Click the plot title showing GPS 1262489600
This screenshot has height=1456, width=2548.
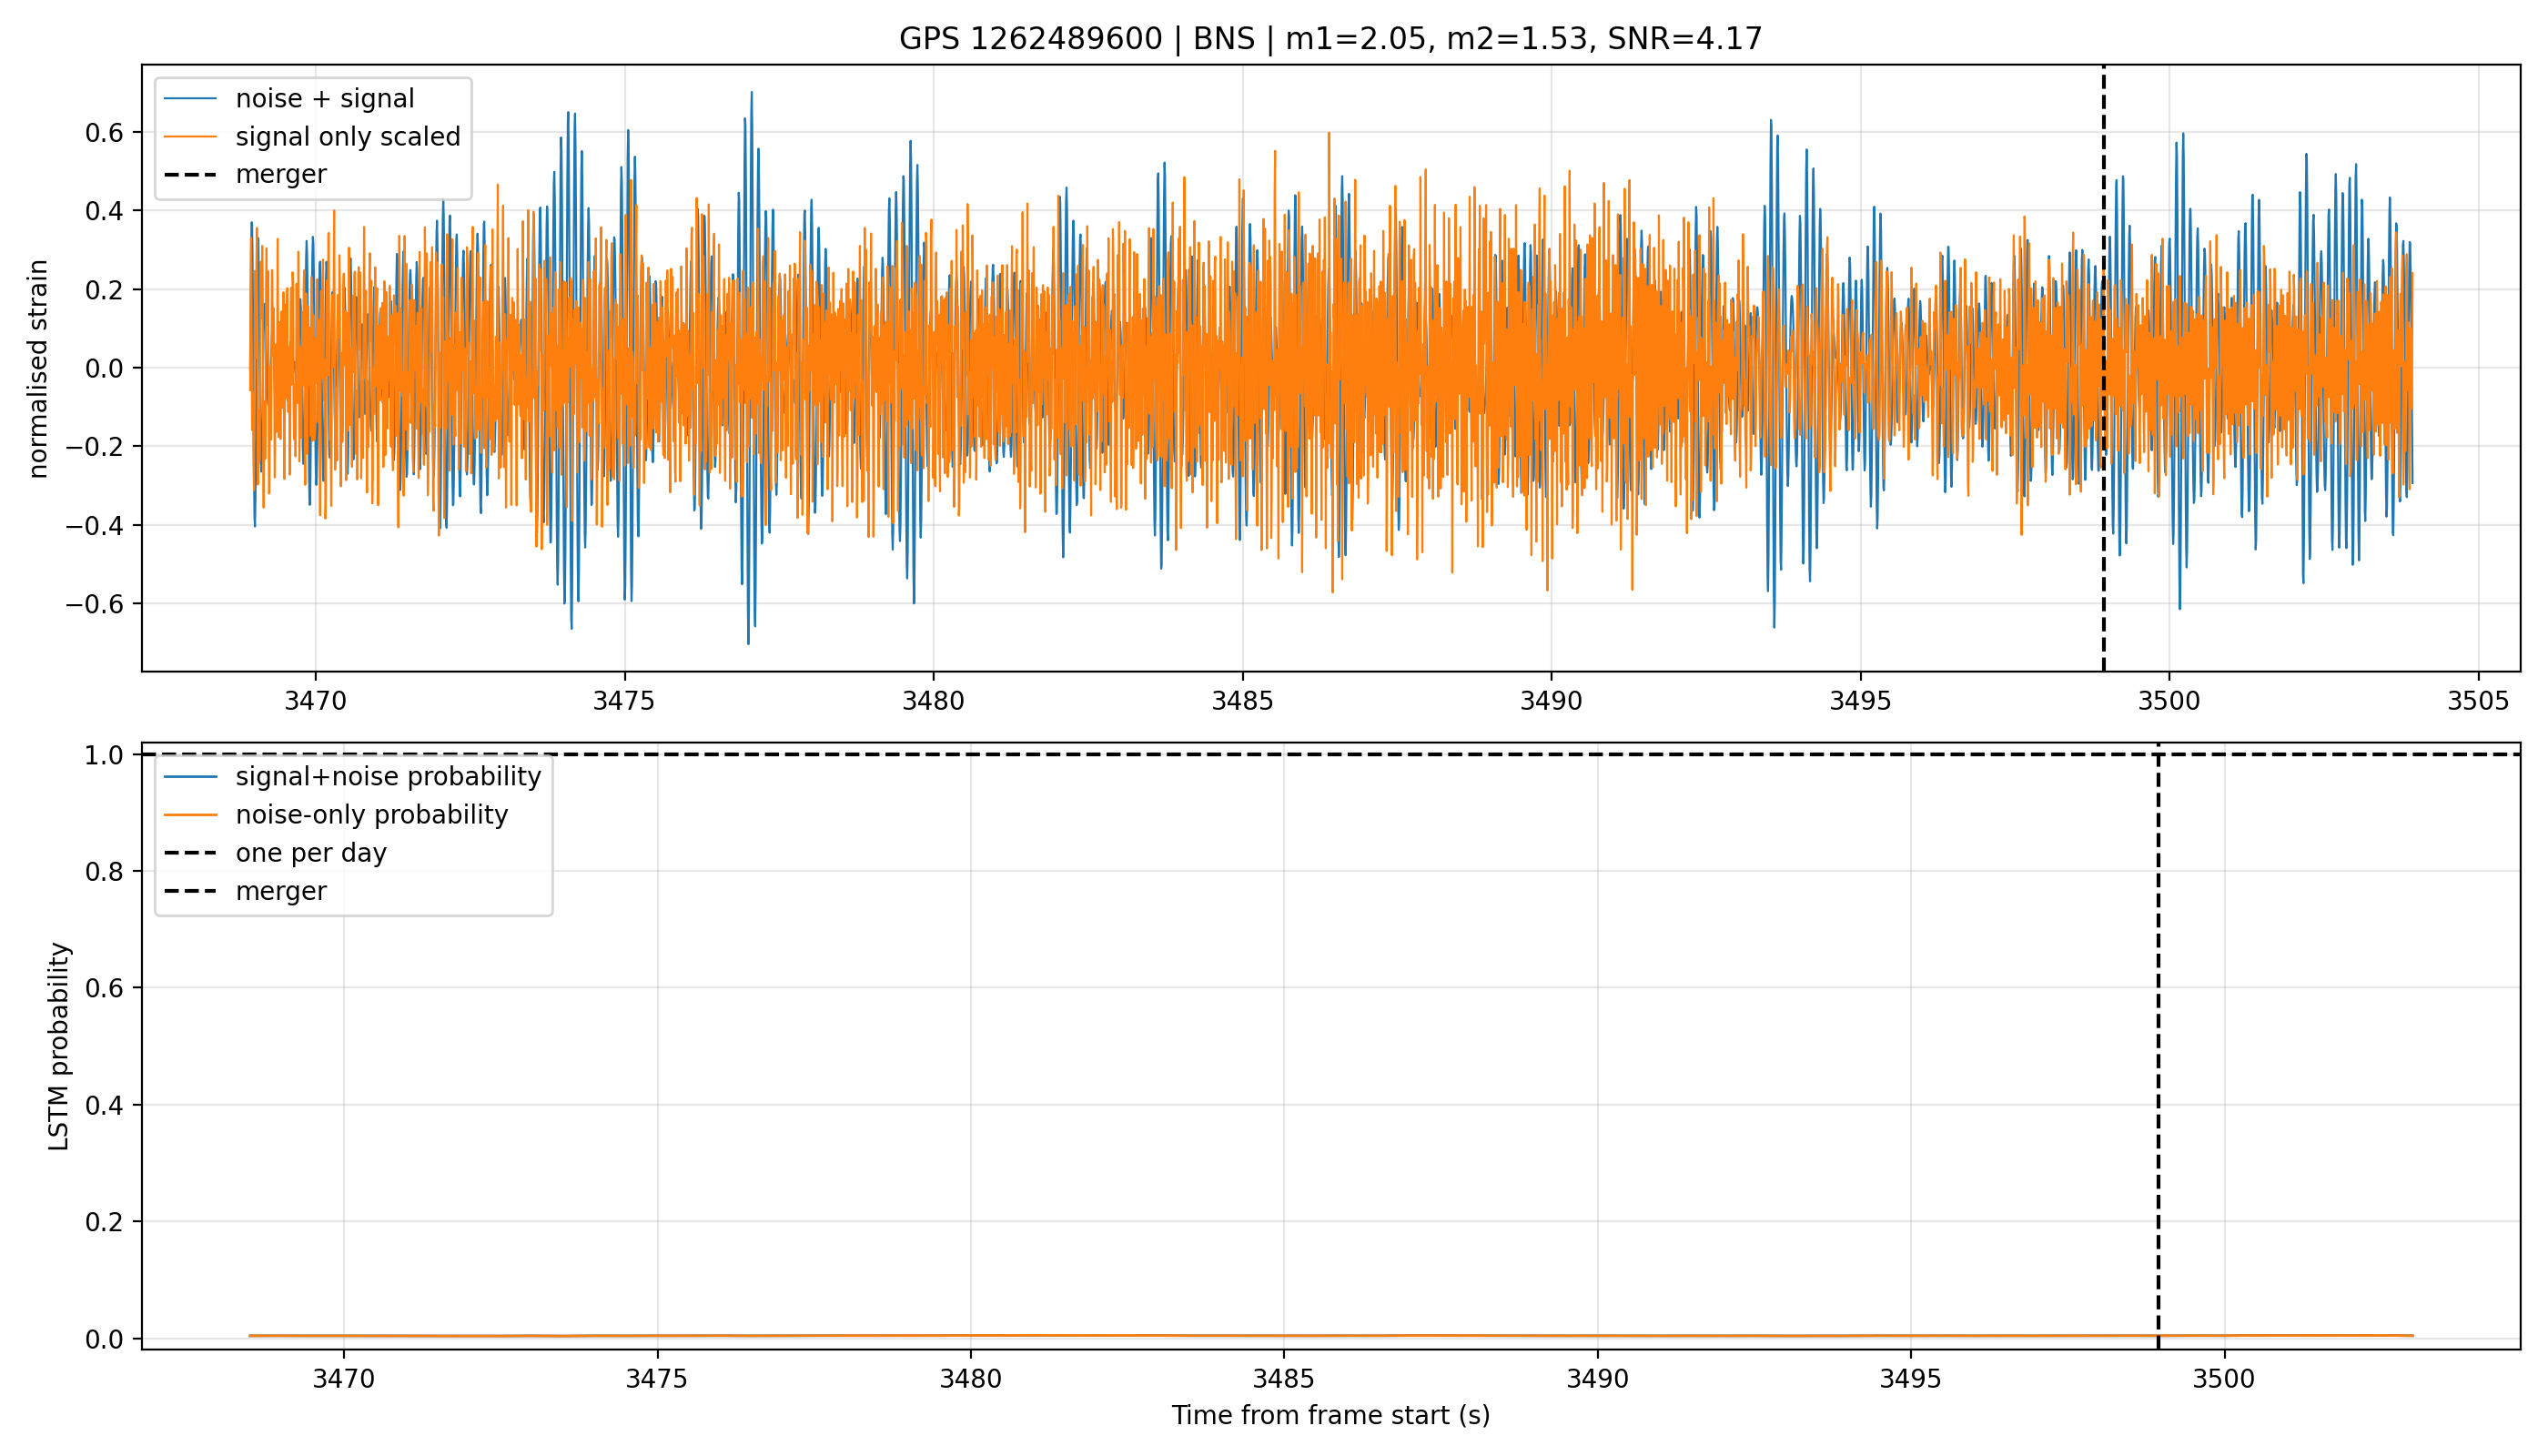click(x=1330, y=39)
